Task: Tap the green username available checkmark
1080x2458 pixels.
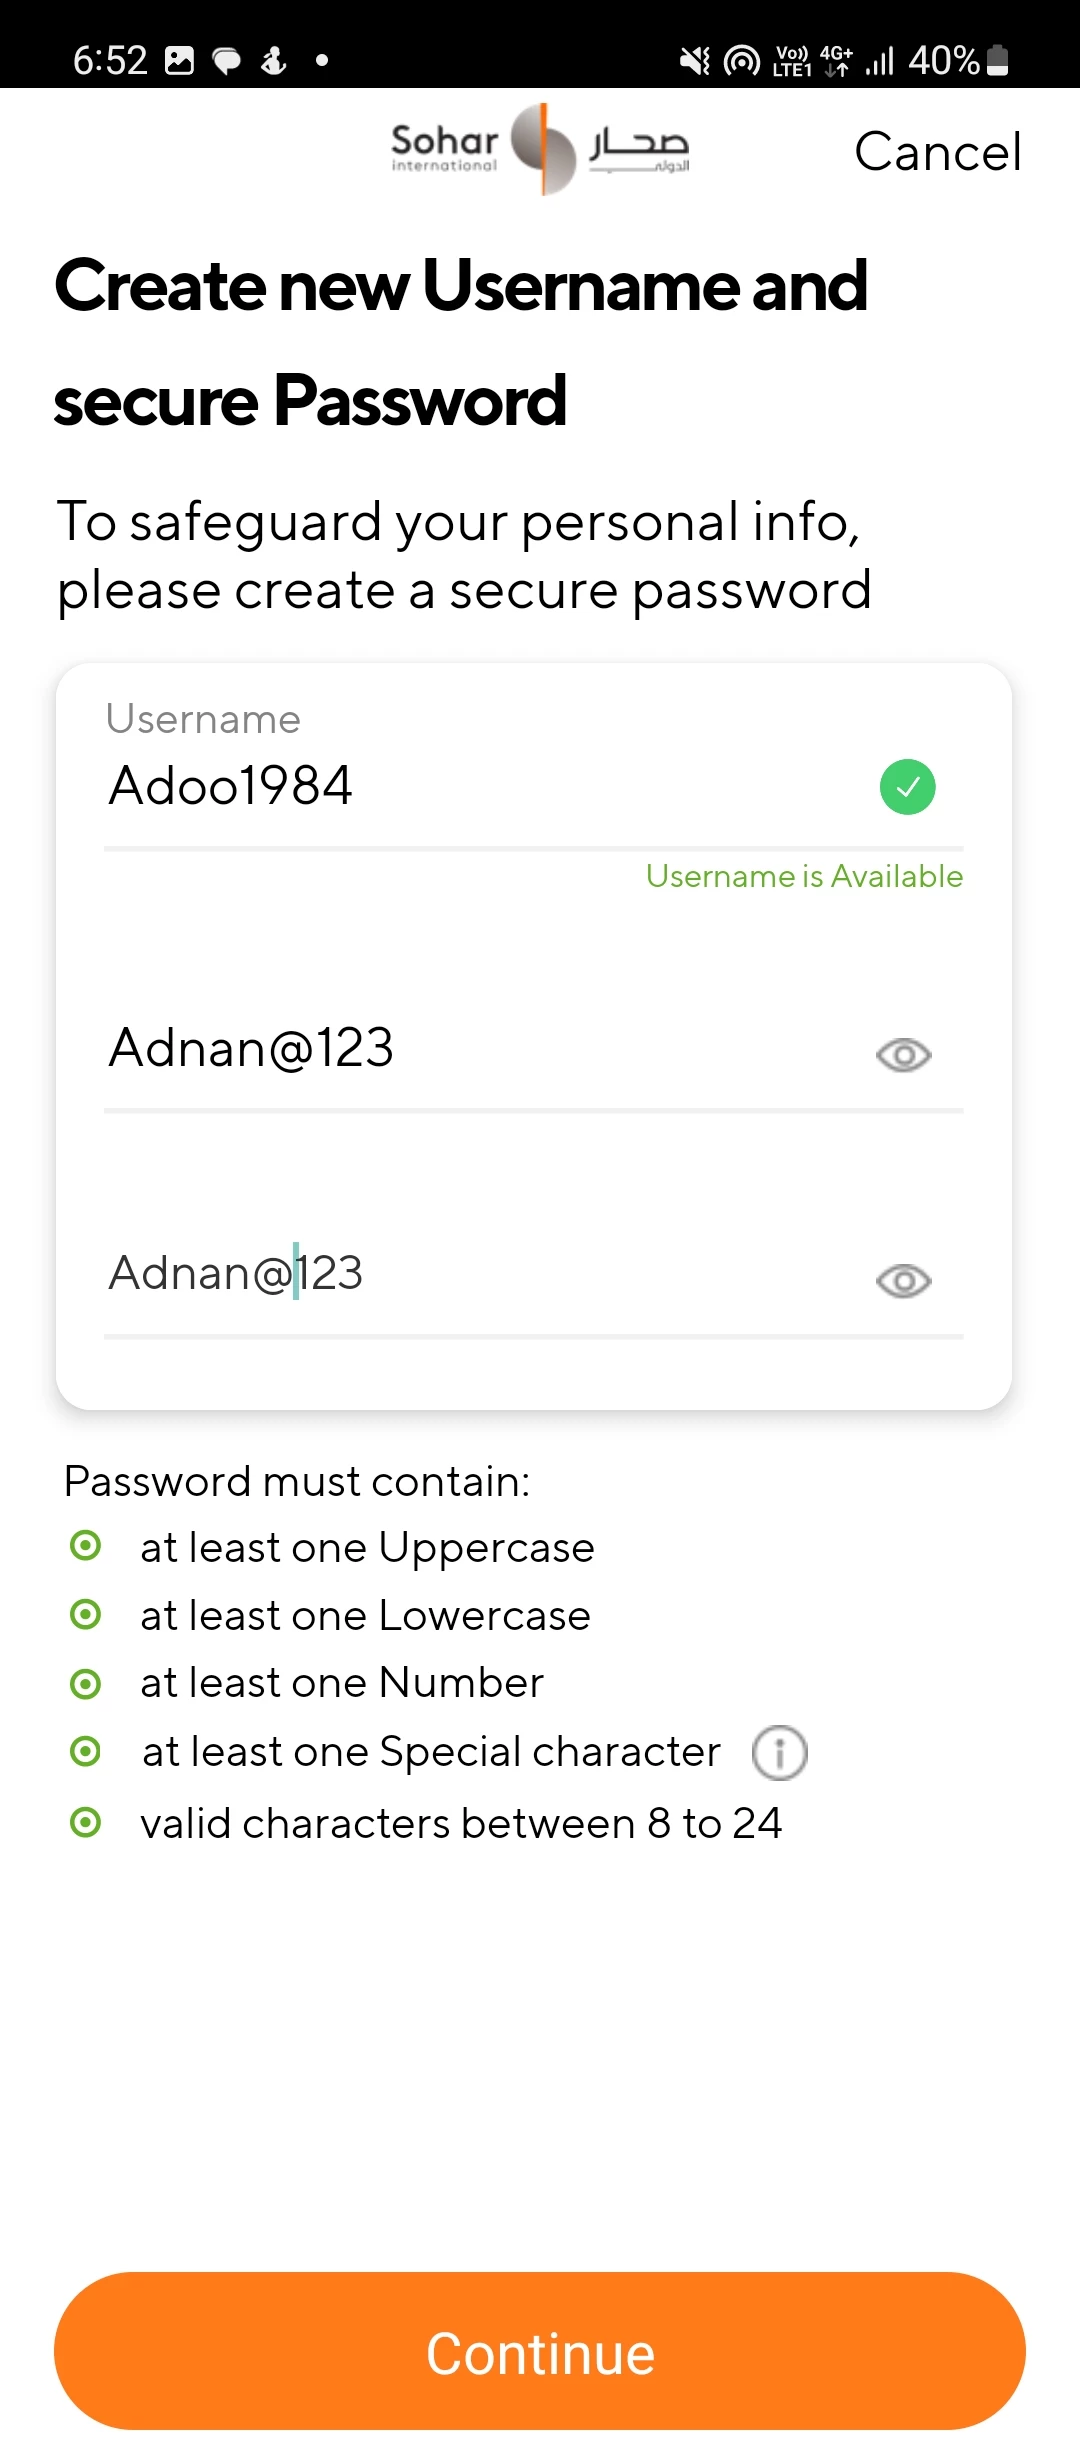Action: click(x=907, y=787)
